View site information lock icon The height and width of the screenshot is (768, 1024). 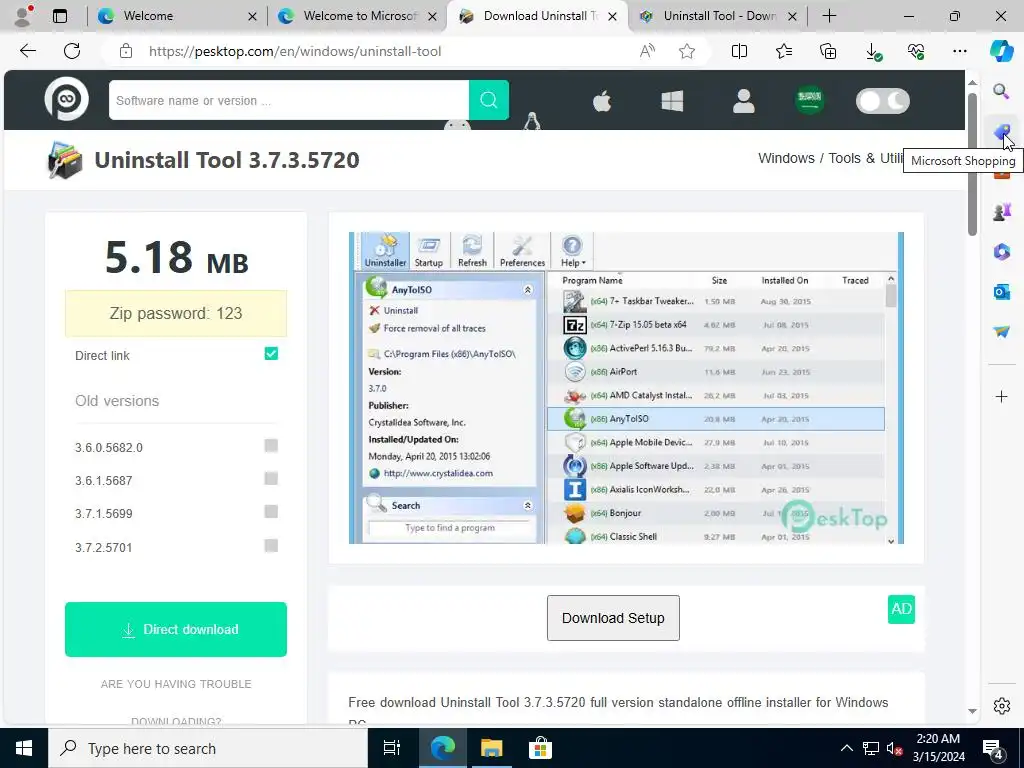[x=126, y=51]
